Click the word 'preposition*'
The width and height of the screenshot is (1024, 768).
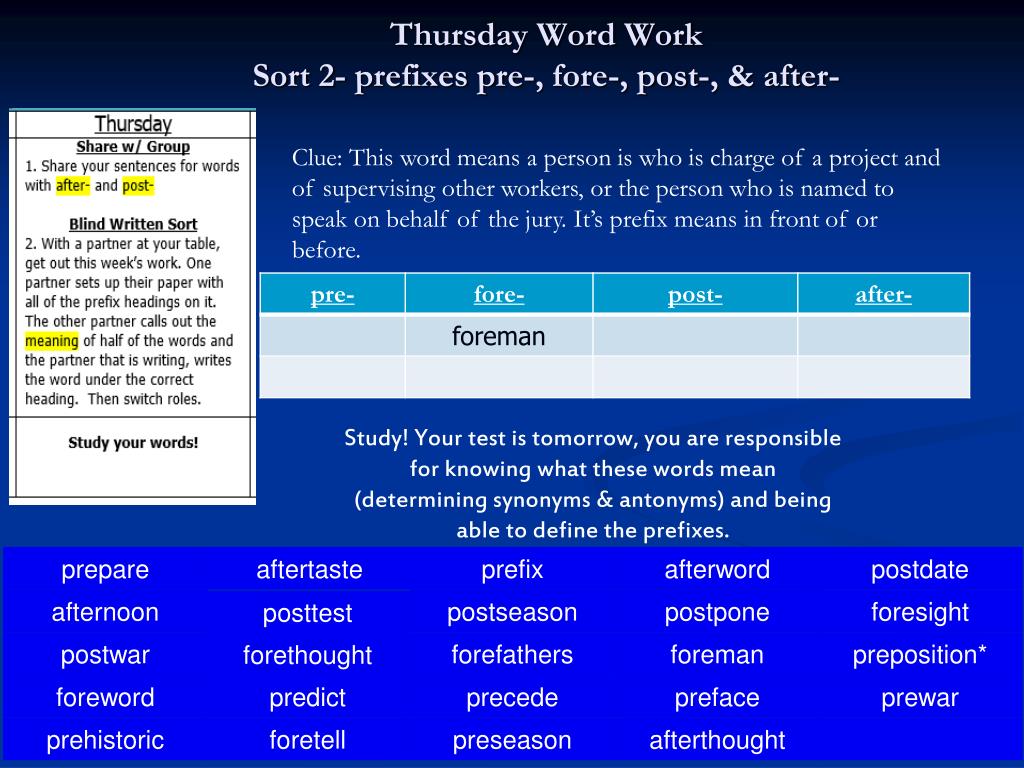click(x=920, y=655)
